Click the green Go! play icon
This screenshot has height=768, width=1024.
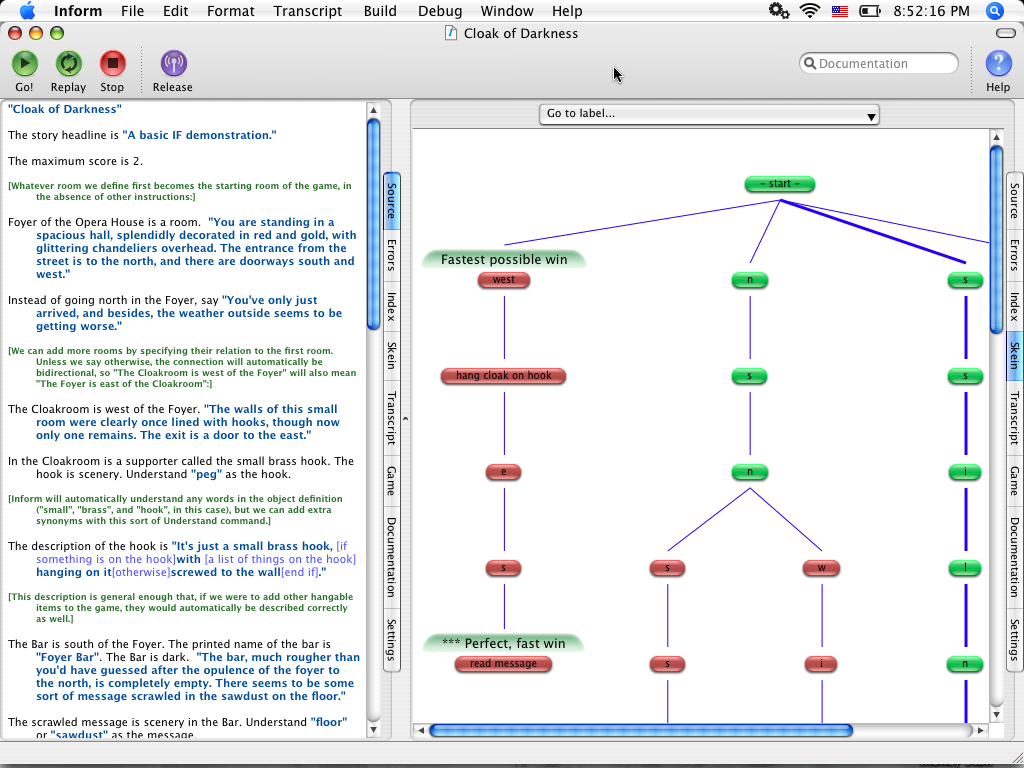pyautogui.click(x=25, y=63)
